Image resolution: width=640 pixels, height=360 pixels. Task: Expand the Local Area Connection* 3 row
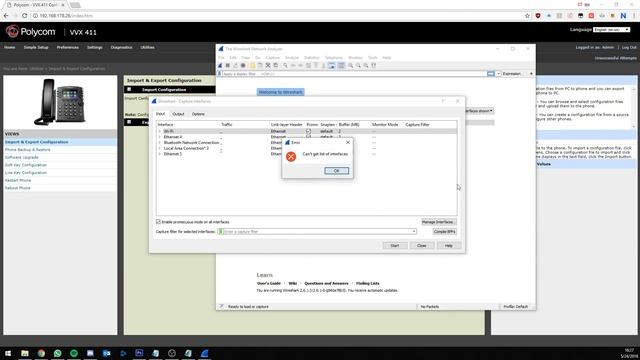pos(160,149)
